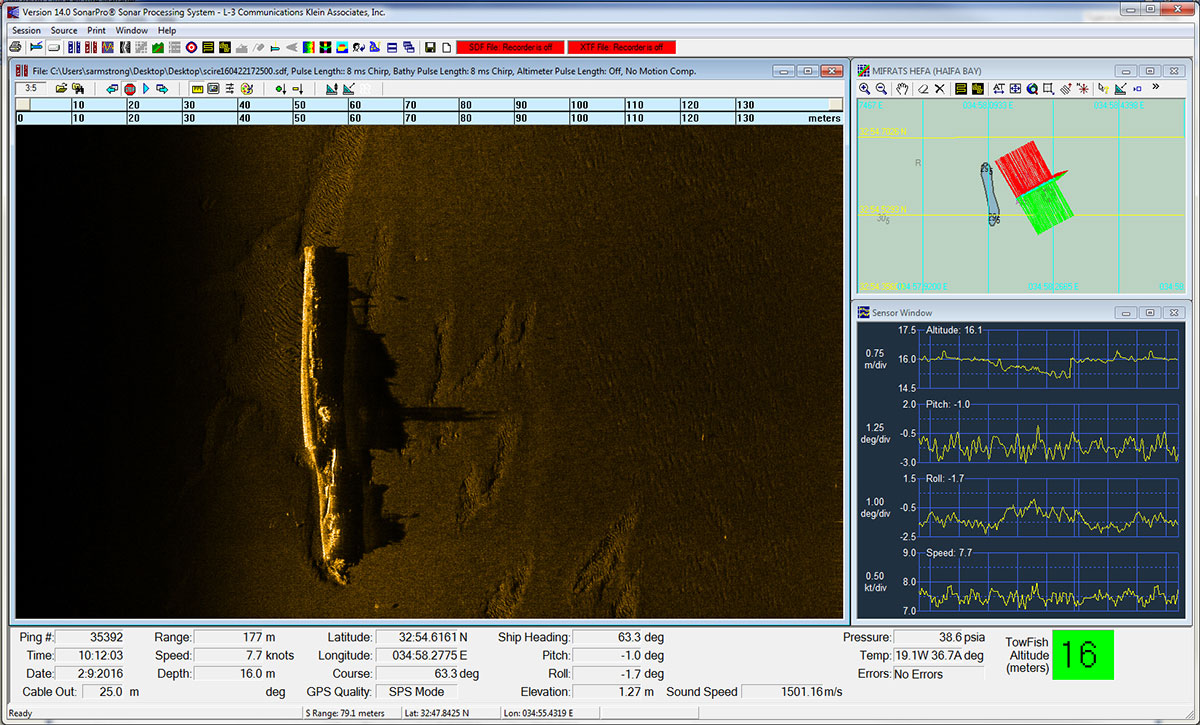Toggle the yellow ruler scale-lines icon
The height and width of the screenshot is (725, 1200).
click(198, 89)
